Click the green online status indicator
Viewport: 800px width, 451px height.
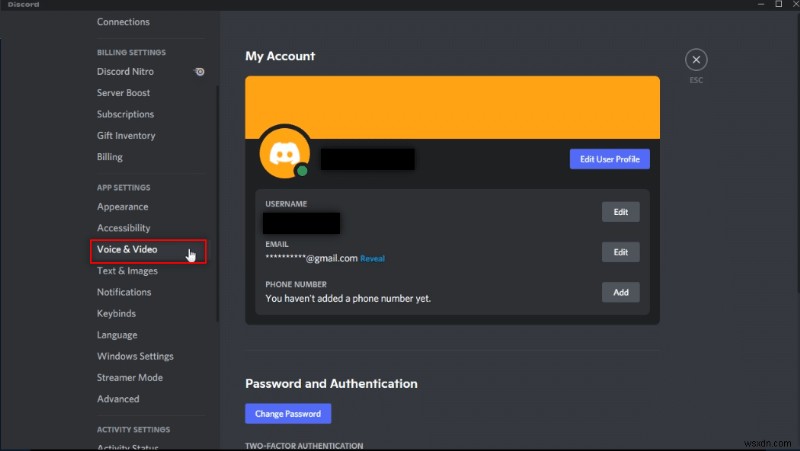click(x=301, y=170)
